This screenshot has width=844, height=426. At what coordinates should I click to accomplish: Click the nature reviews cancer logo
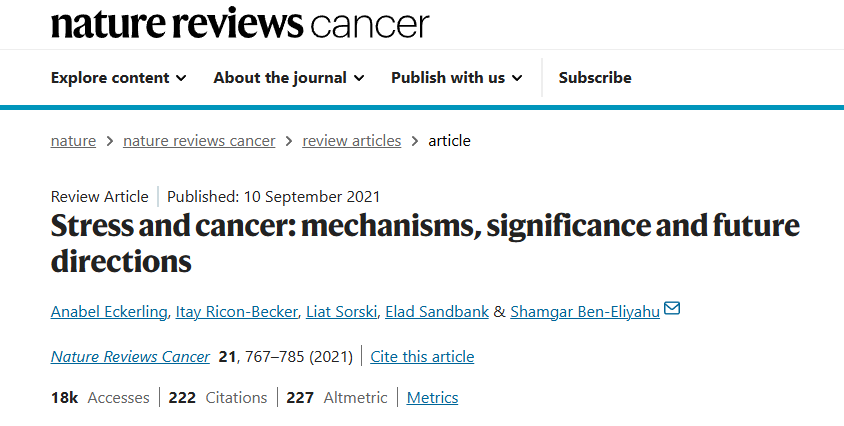(240, 23)
